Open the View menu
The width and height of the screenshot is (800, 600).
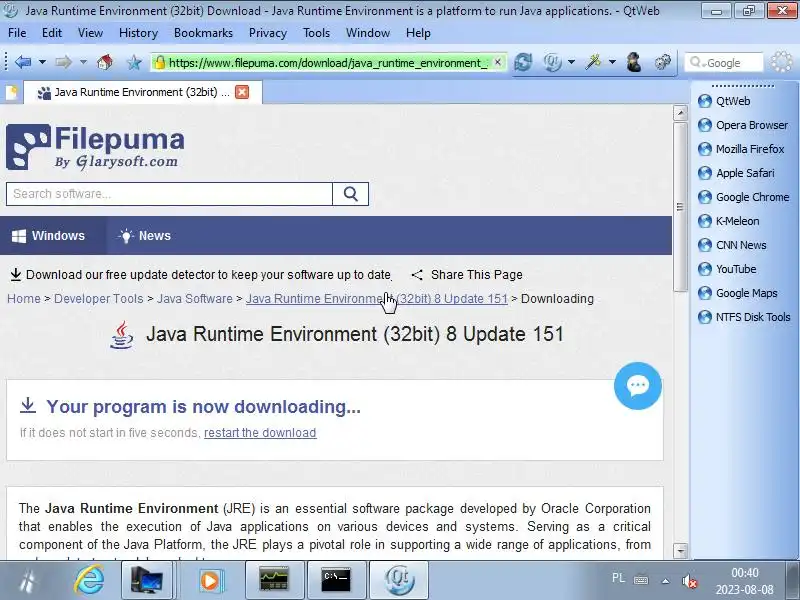[x=90, y=33]
